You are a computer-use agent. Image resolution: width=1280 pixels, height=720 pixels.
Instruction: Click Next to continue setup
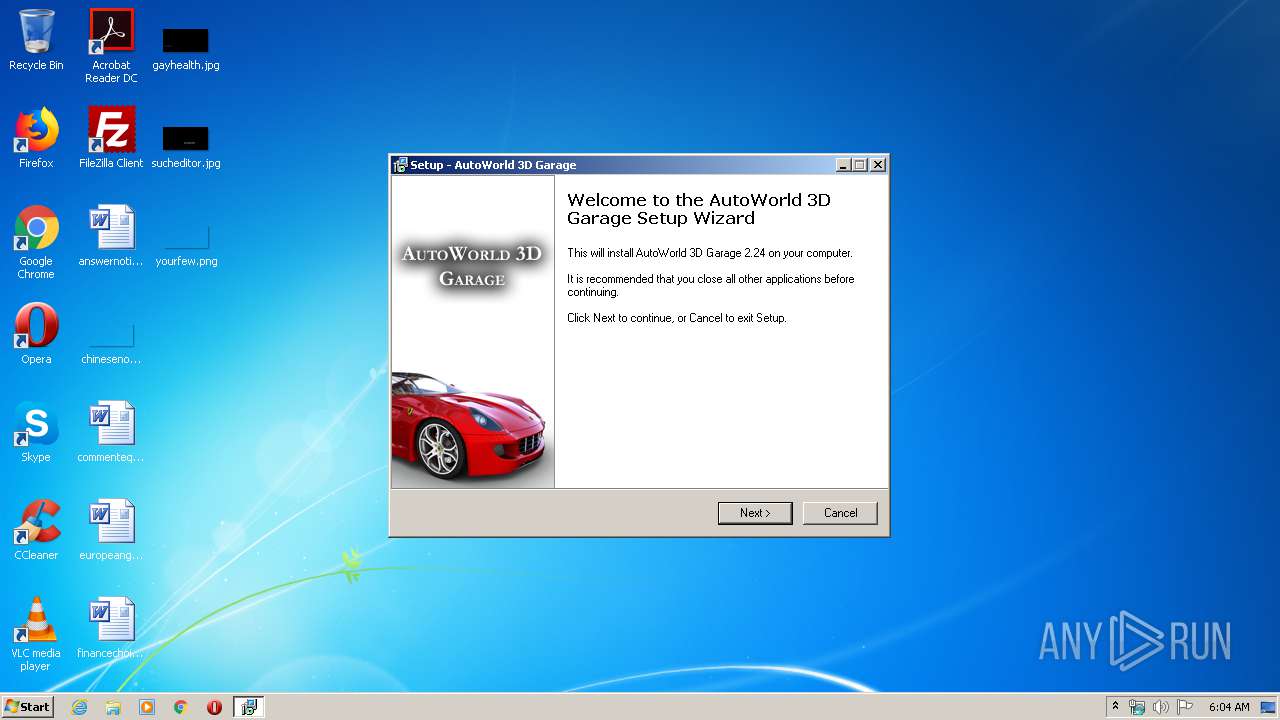[x=755, y=513]
